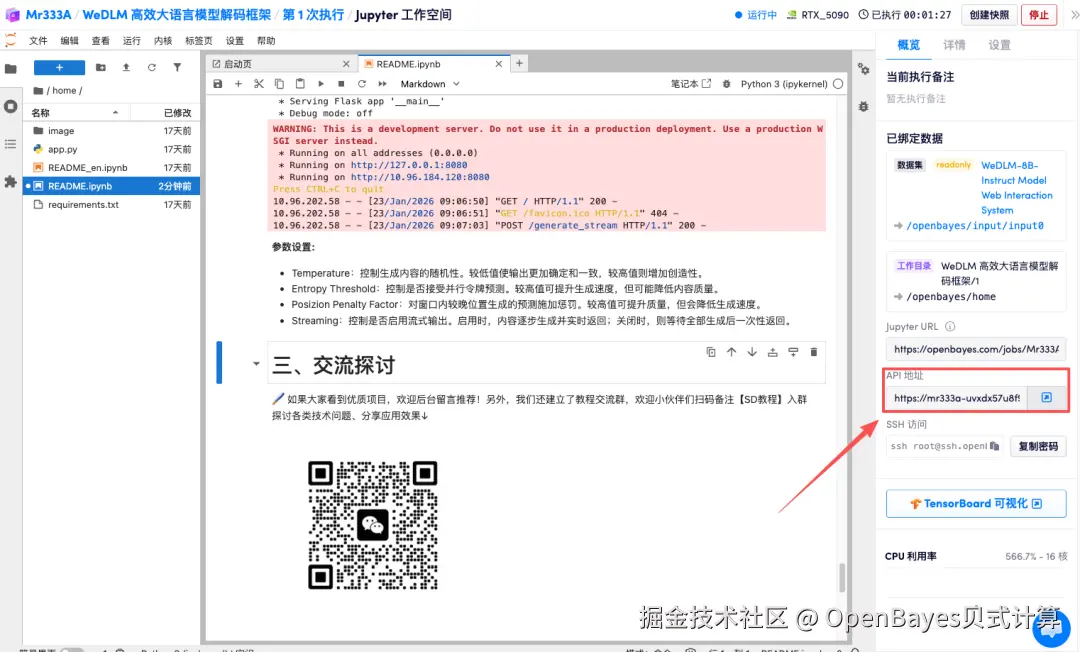Open the table of contents sidebar panel
Screen dimensions: 1080x652
10,144
